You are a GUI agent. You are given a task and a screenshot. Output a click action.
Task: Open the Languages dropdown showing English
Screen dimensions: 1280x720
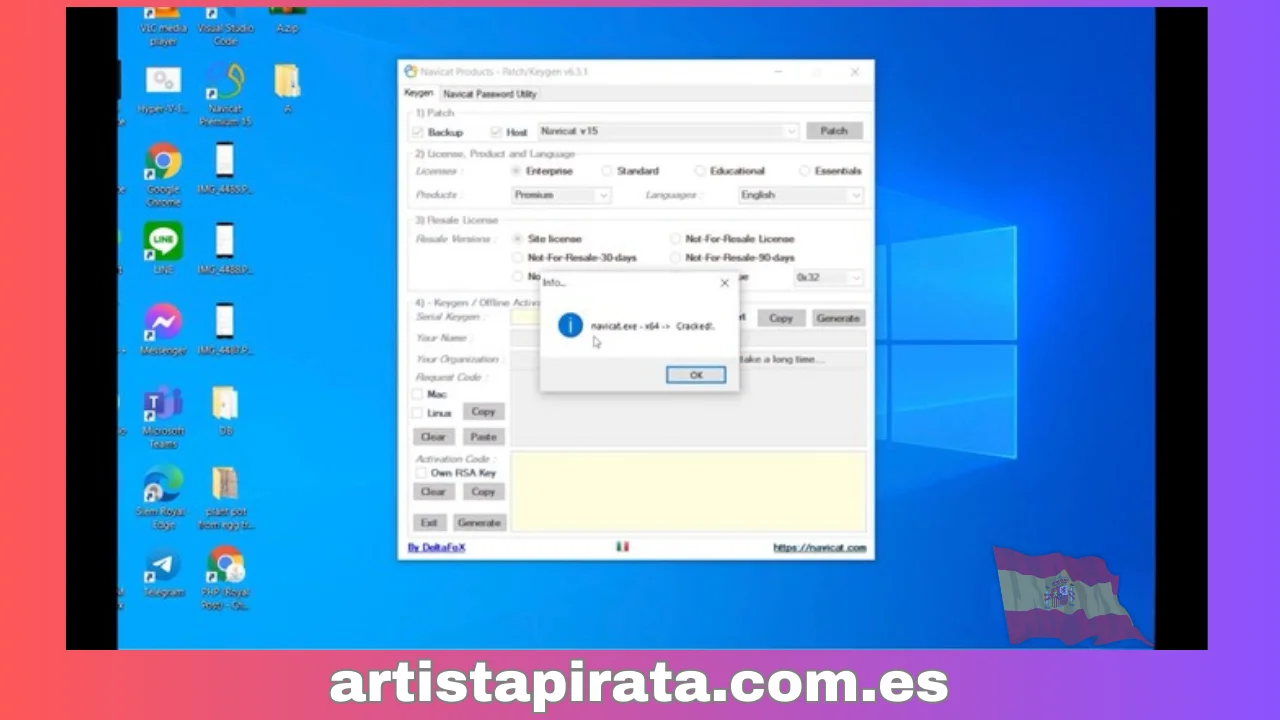tap(800, 195)
